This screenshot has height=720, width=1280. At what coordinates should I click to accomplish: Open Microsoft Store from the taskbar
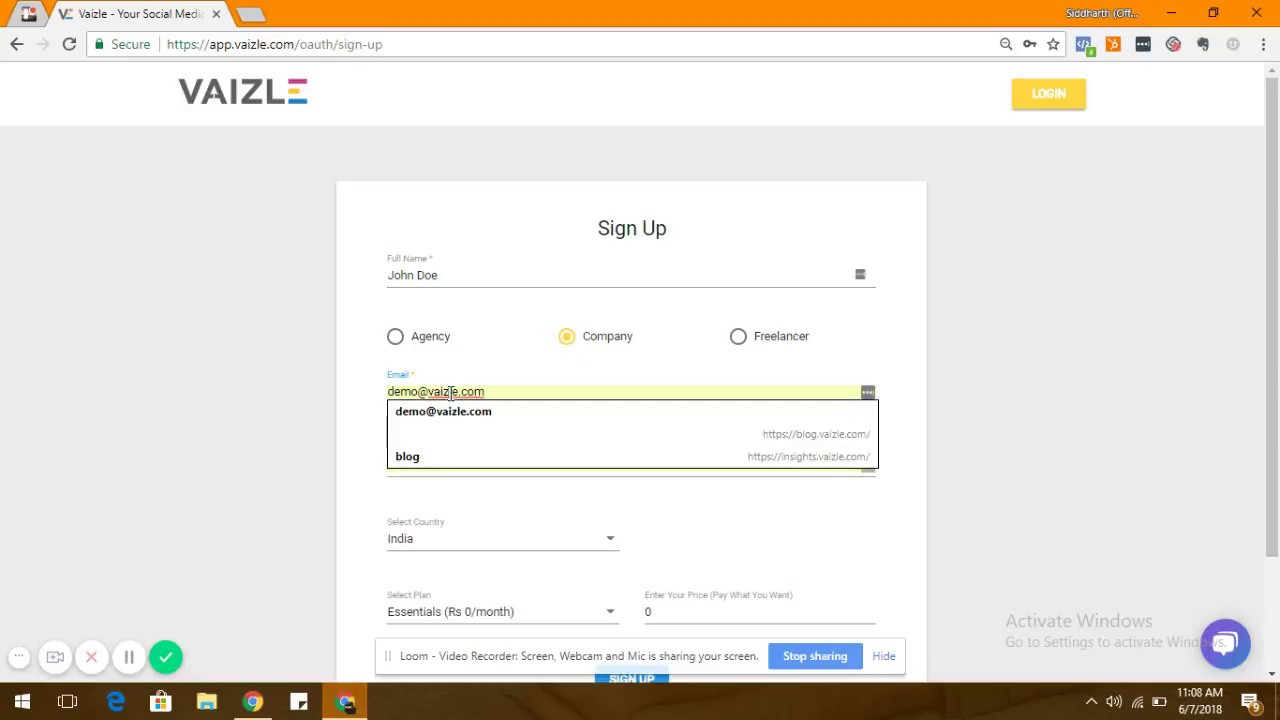click(160, 702)
